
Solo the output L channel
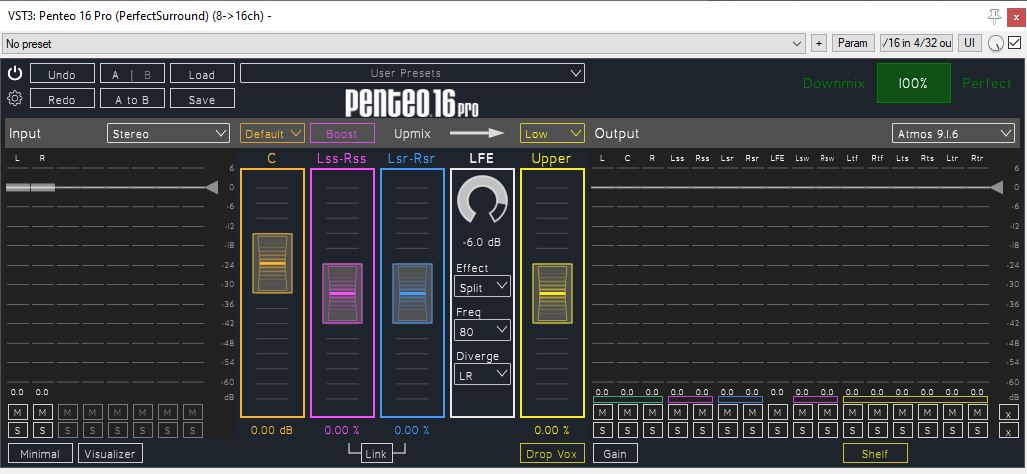pyautogui.click(x=602, y=430)
